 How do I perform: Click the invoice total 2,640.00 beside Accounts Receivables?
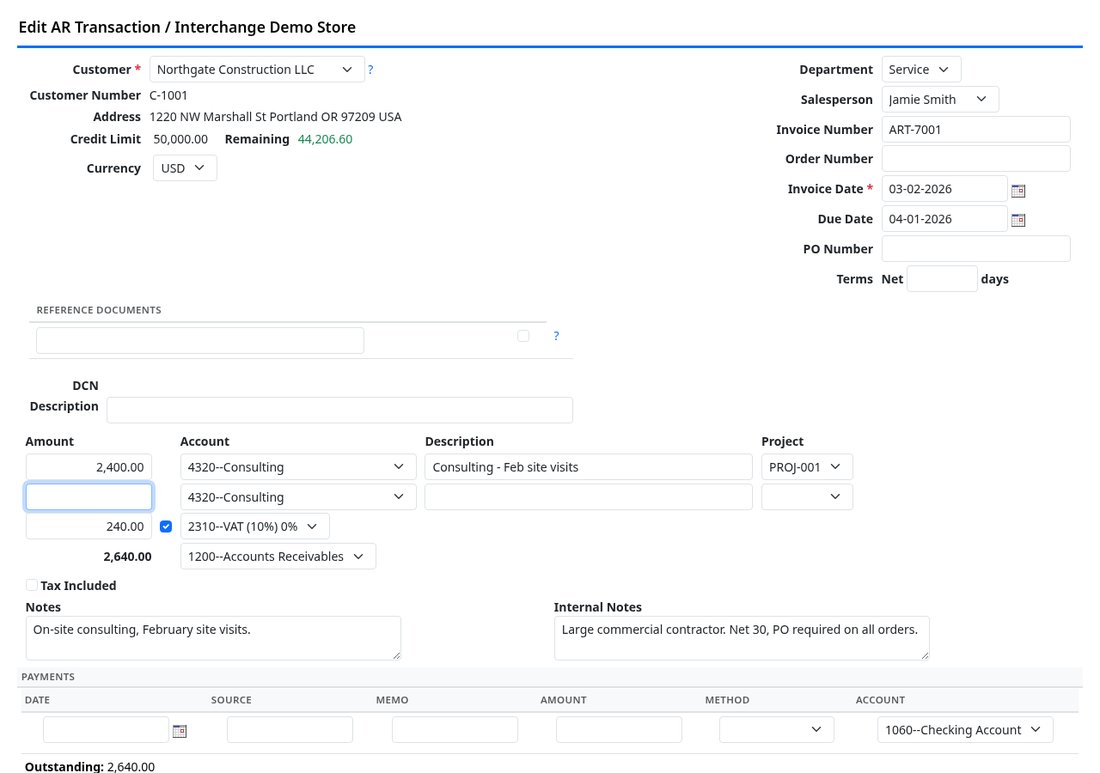pos(127,557)
